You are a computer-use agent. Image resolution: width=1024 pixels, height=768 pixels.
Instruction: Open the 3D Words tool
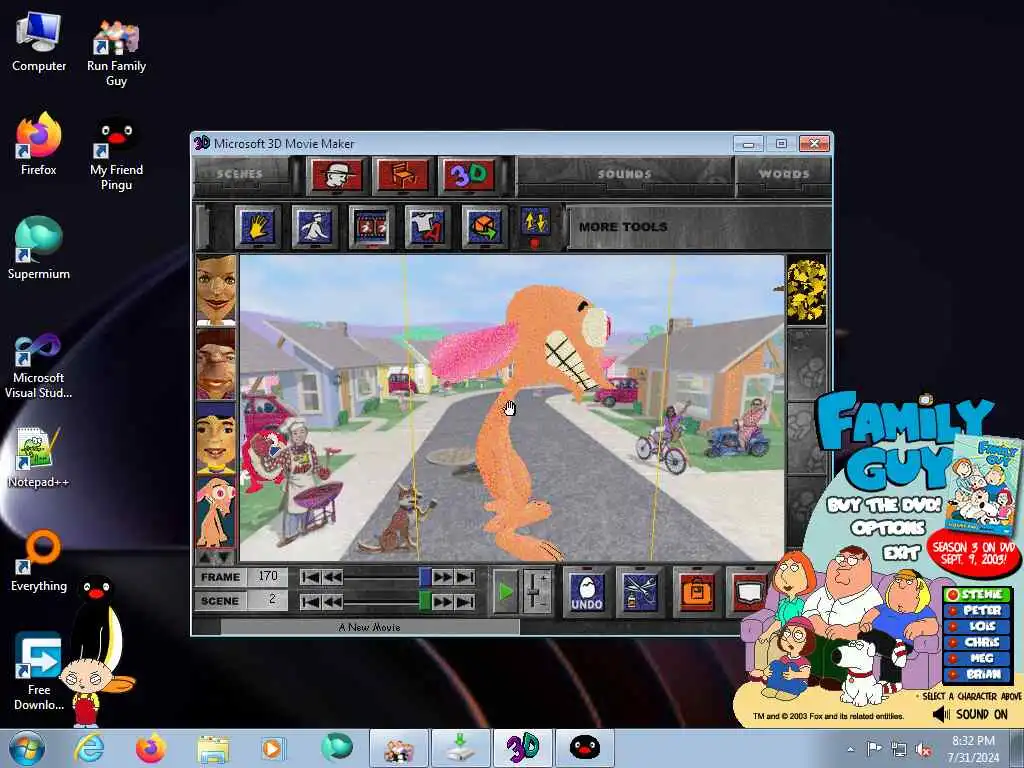click(x=469, y=174)
